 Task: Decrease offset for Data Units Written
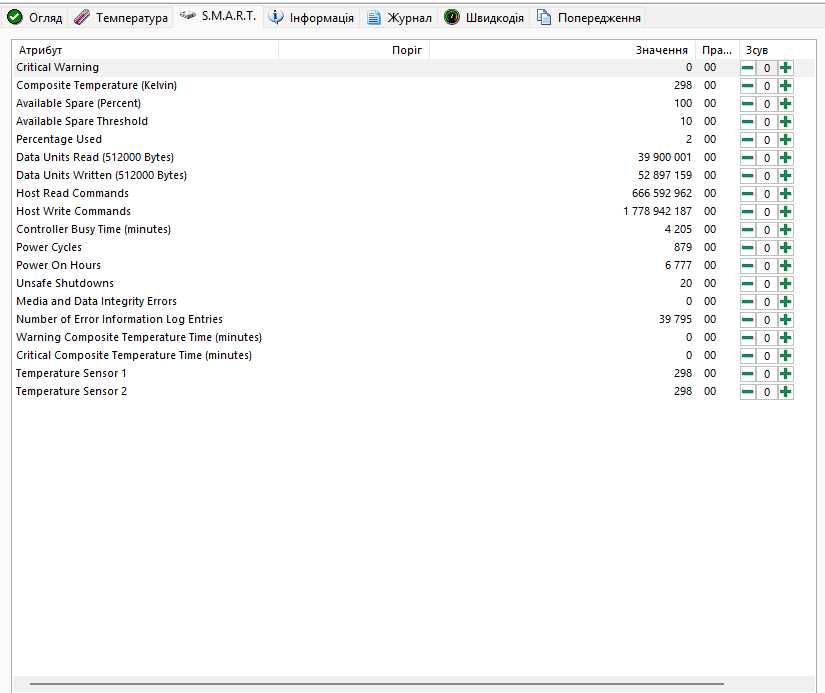[x=748, y=176]
